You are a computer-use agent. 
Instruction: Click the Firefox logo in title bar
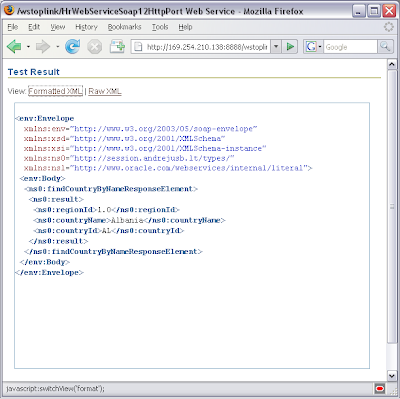pos(9,10)
